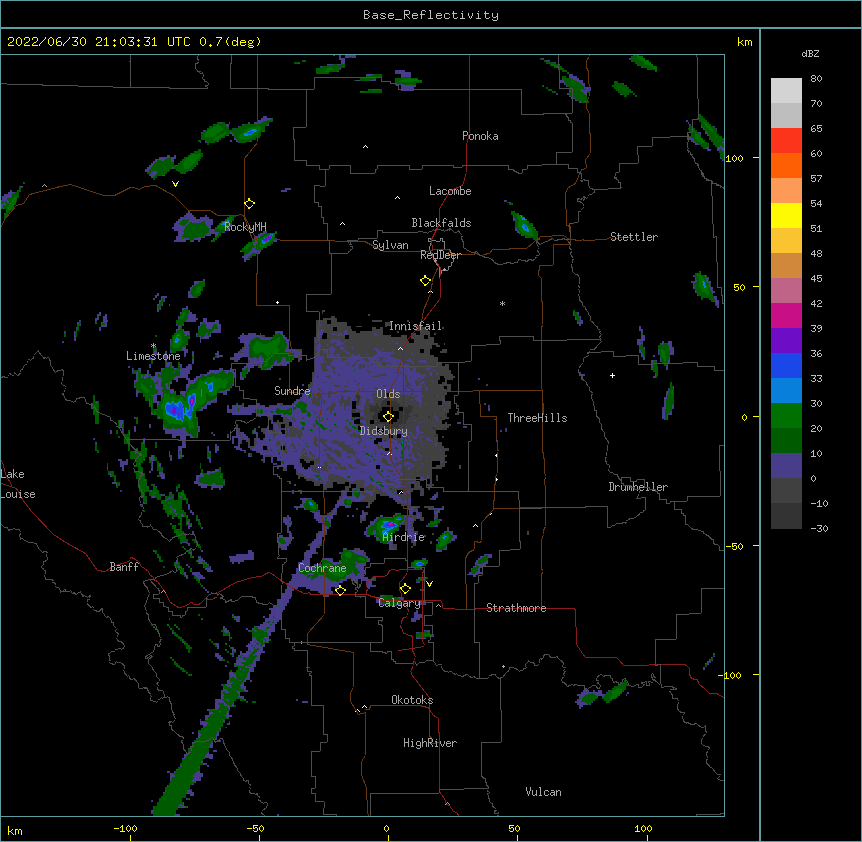This screenshot has width=862, height=842.
Task: Click the Banff label
Action: pyautogui.click(x=124, y=567)
